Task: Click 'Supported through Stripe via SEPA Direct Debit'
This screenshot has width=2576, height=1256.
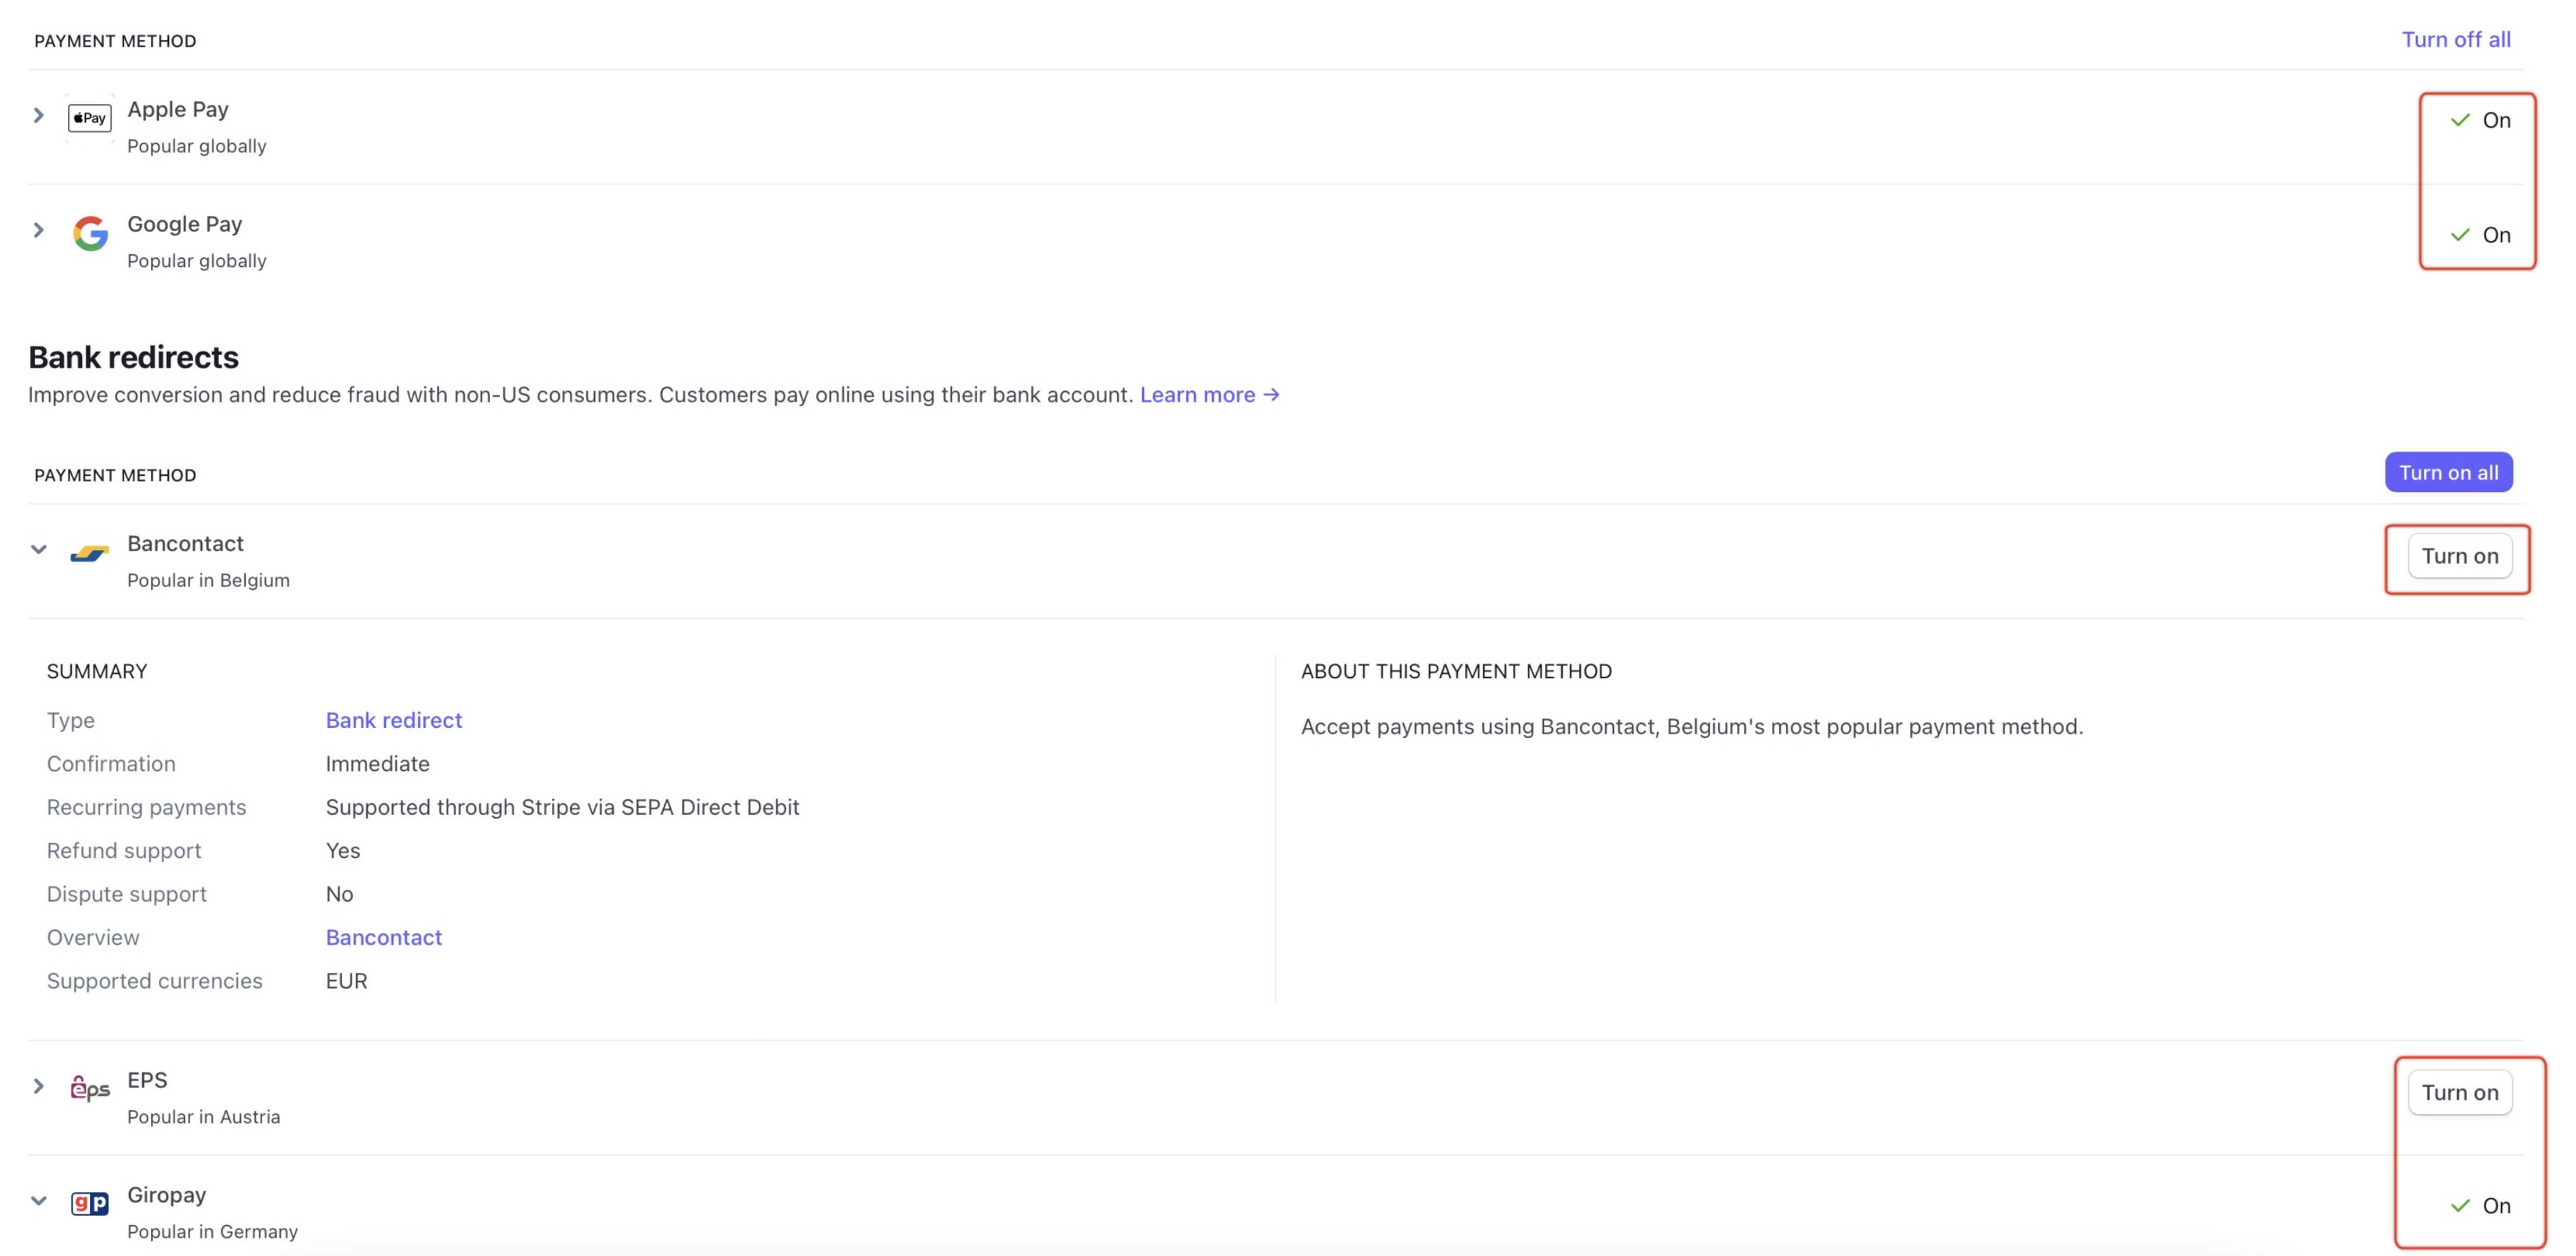Action: [562, 807]
